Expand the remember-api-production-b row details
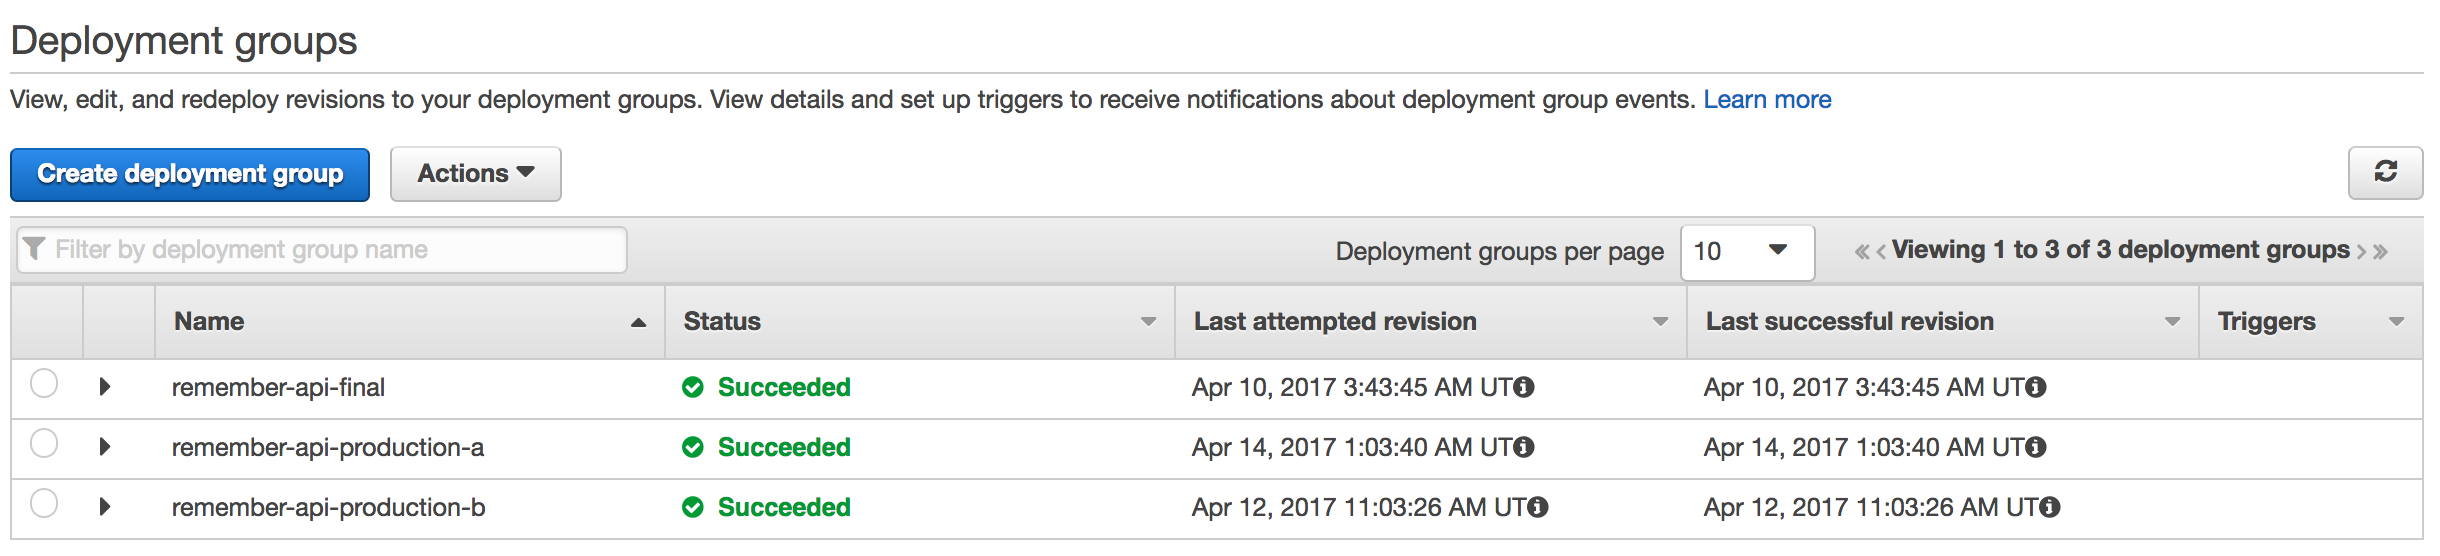The image size is (2440, 556). (x=105, y=507)
